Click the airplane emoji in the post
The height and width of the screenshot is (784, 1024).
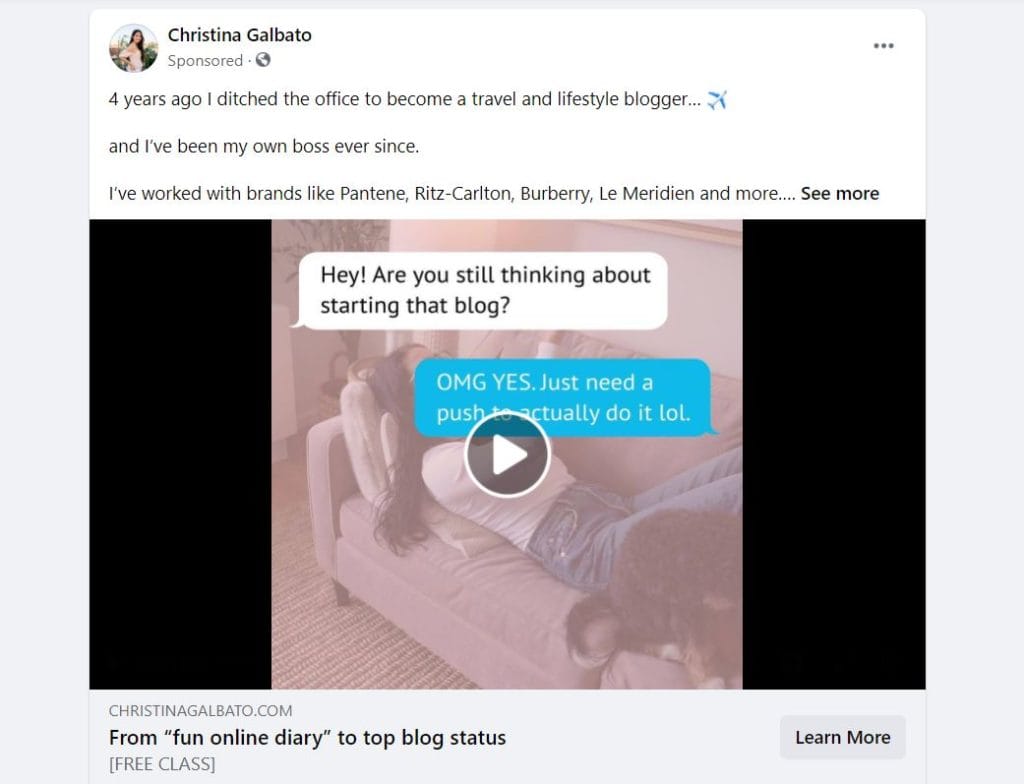click(x=716, y=100)
